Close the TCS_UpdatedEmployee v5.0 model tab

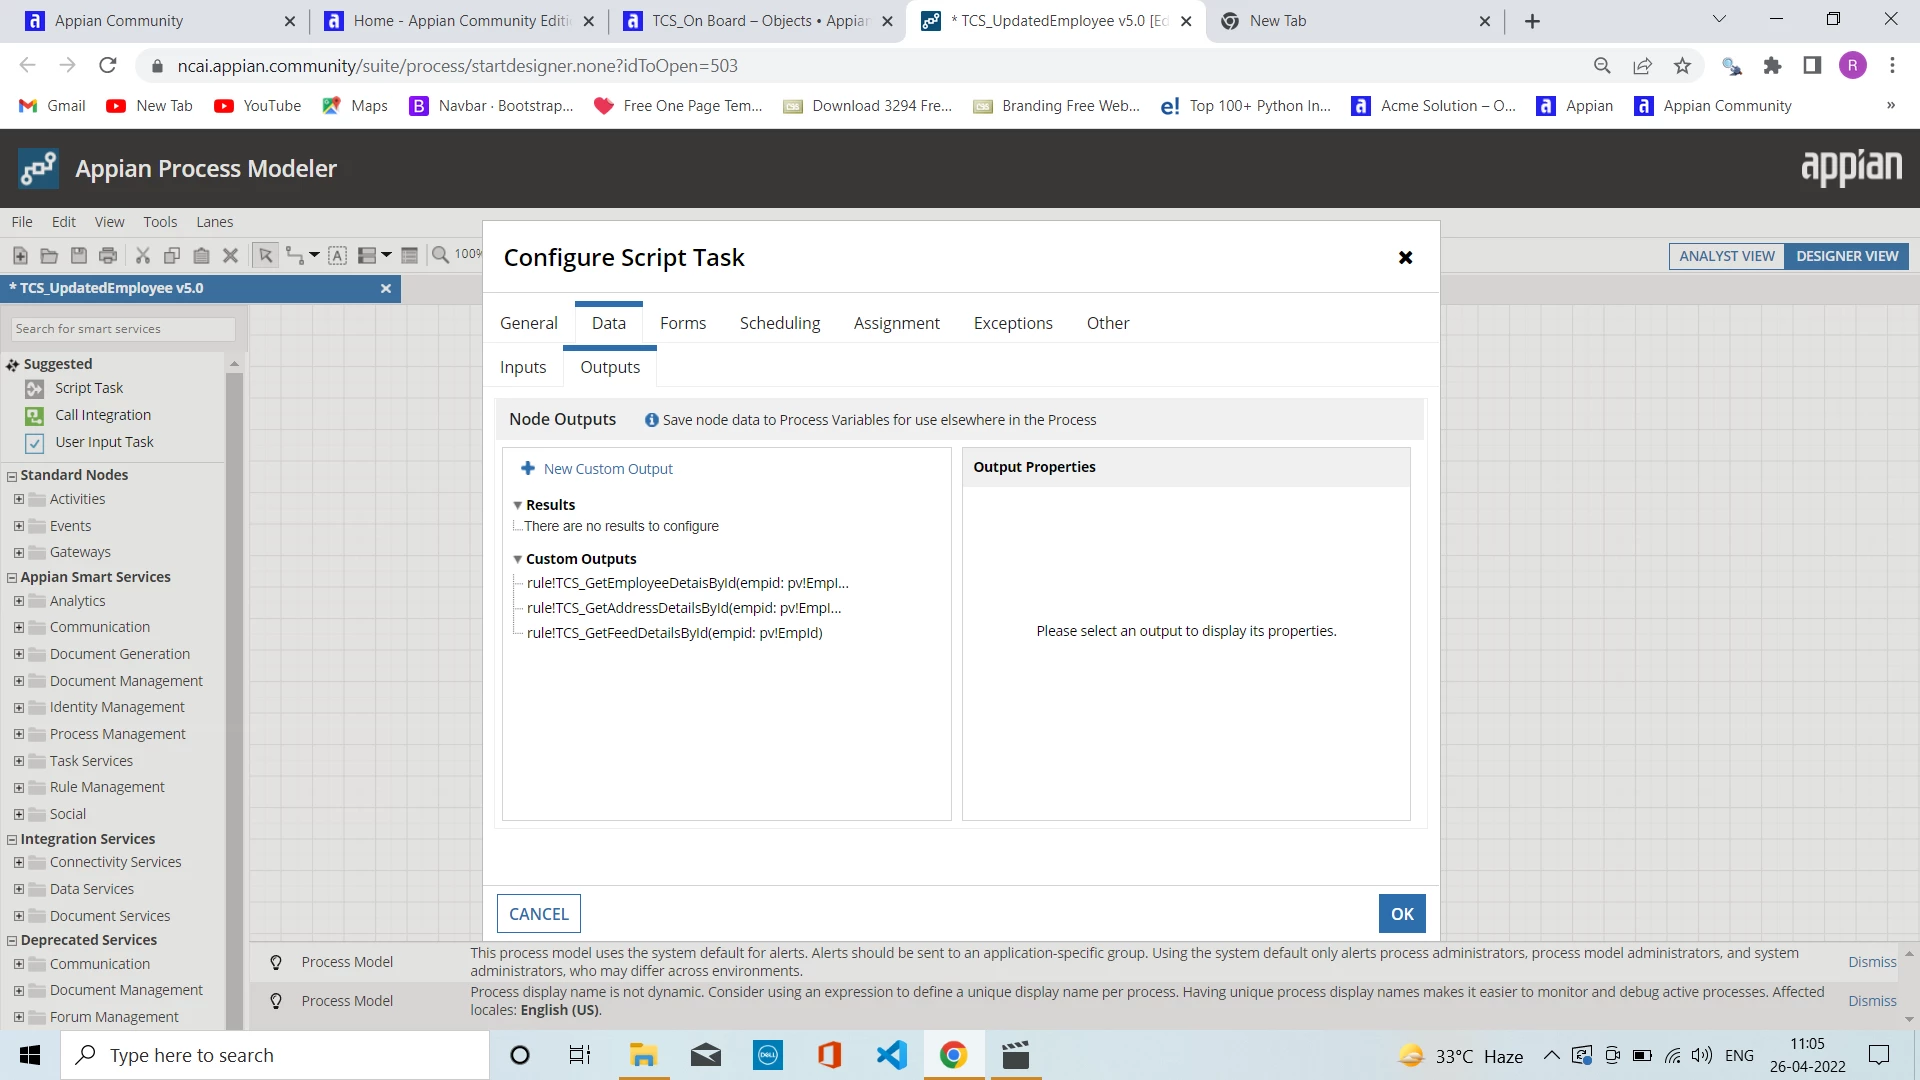pos(386,289)
